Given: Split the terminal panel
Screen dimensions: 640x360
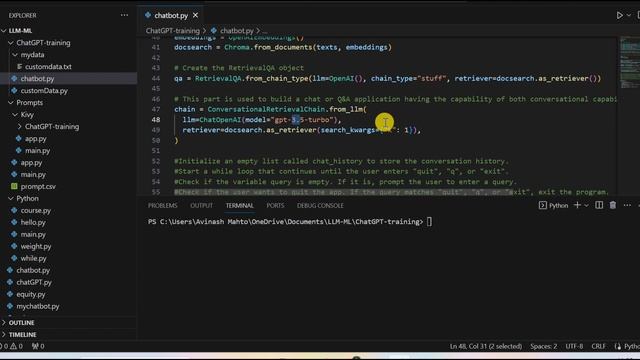Looking at the screenshot, I should (x=599, y=205).
